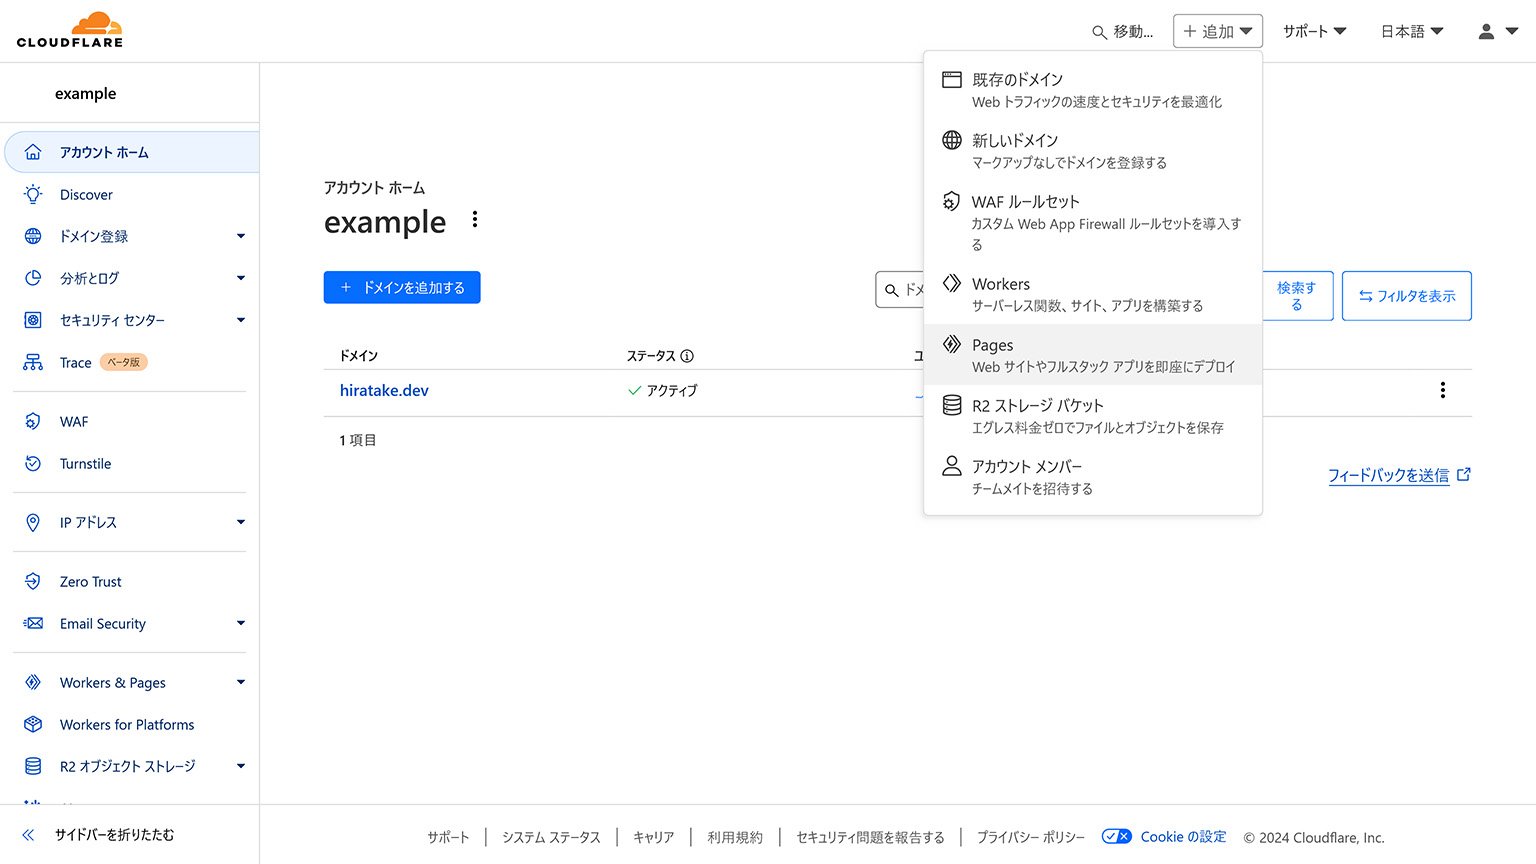This screenshot has height=864, width=1536.
Task: Expand the R2 object storage sidebar section
Action: point(241,766)
